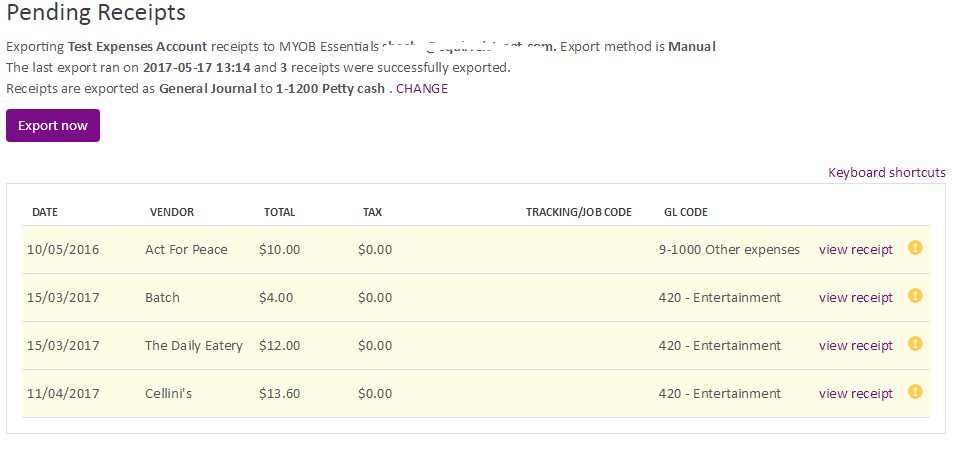The width and height of the screenshot is (969, 470).
Task: Select the 9-1000 Other expenses GL code
Action: coord(729,250)
